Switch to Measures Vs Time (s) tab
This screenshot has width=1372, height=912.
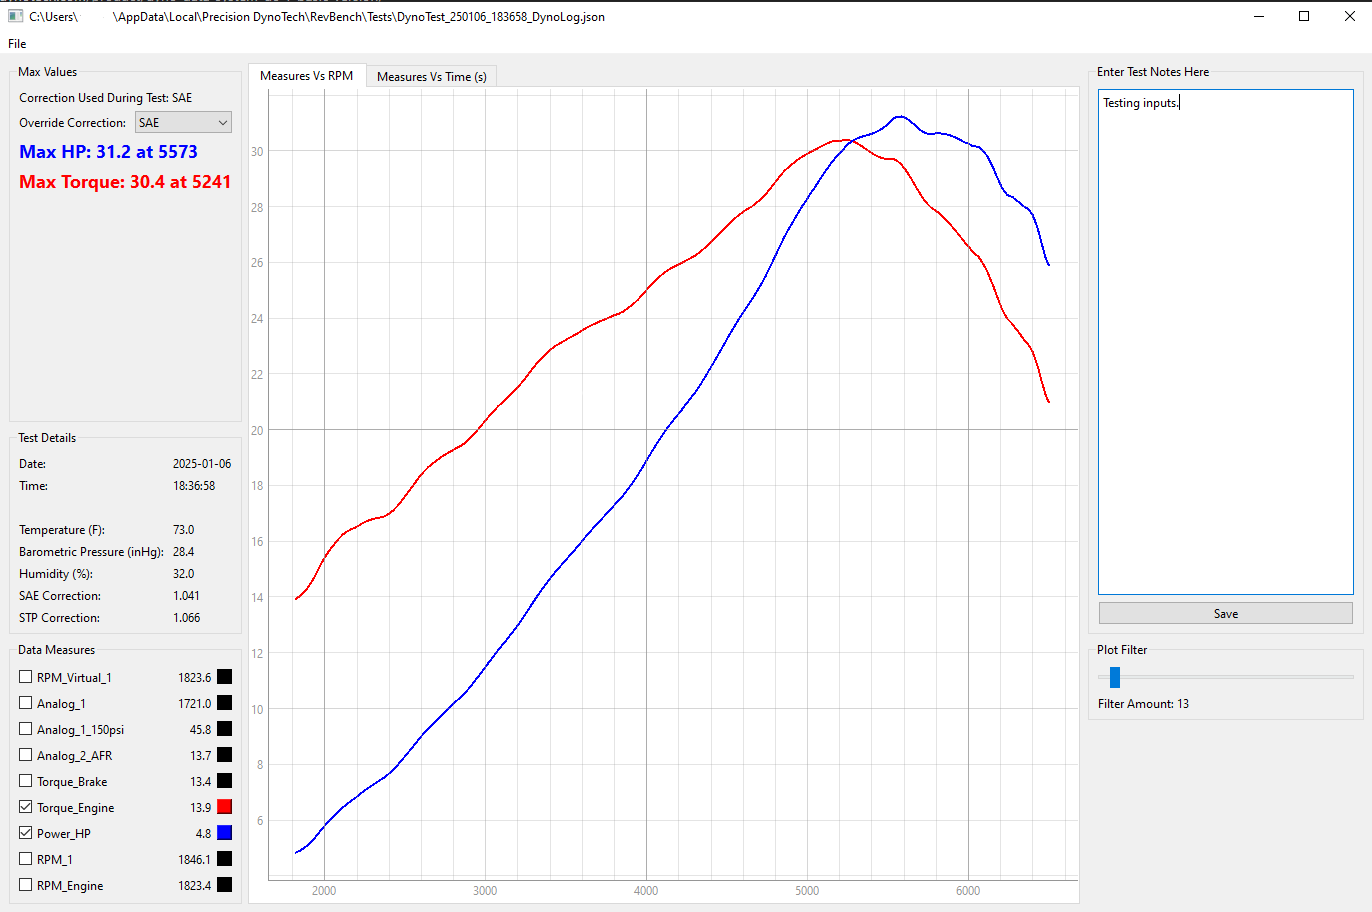pyautogui.click(x=431, y=77)
